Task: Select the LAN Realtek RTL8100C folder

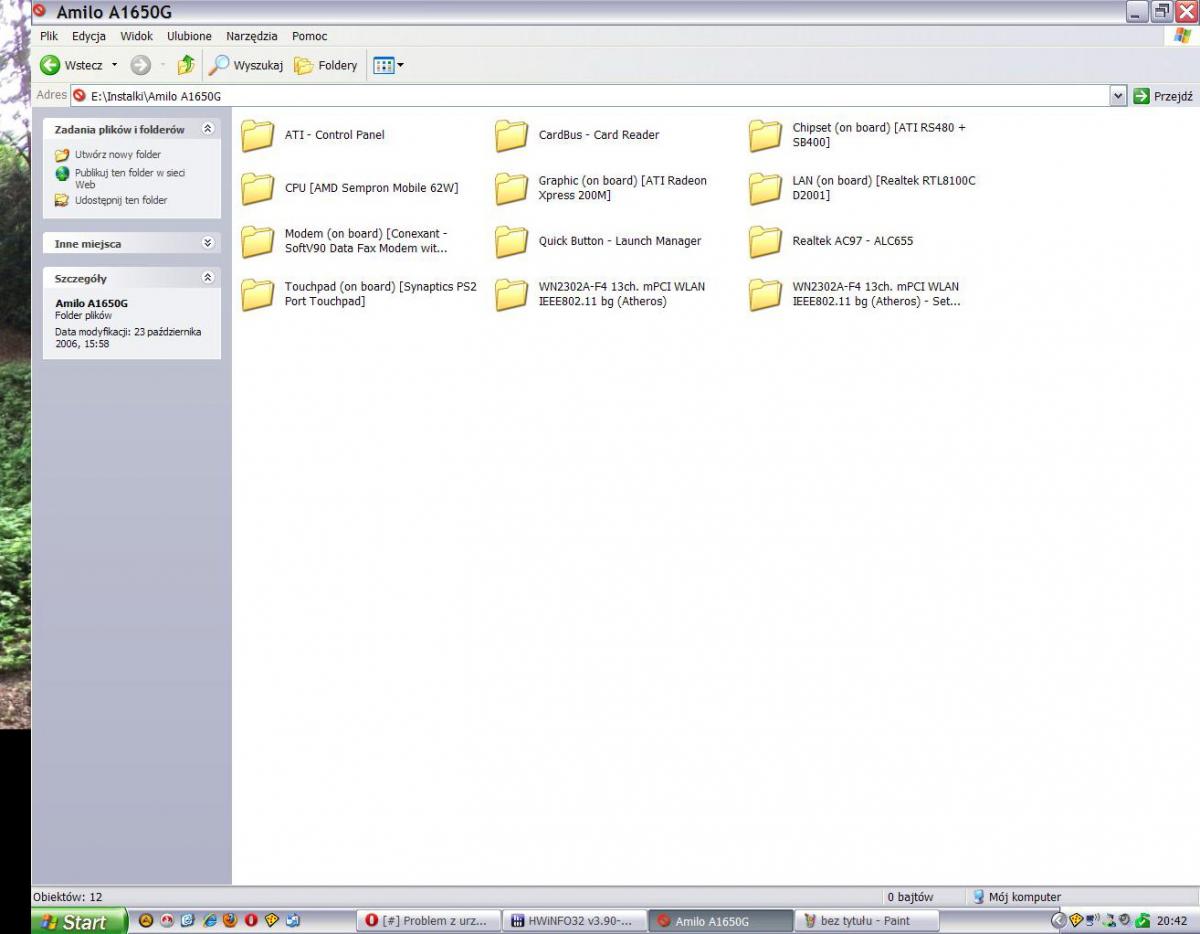Action: pyautogui.click(x=862, y=188)
